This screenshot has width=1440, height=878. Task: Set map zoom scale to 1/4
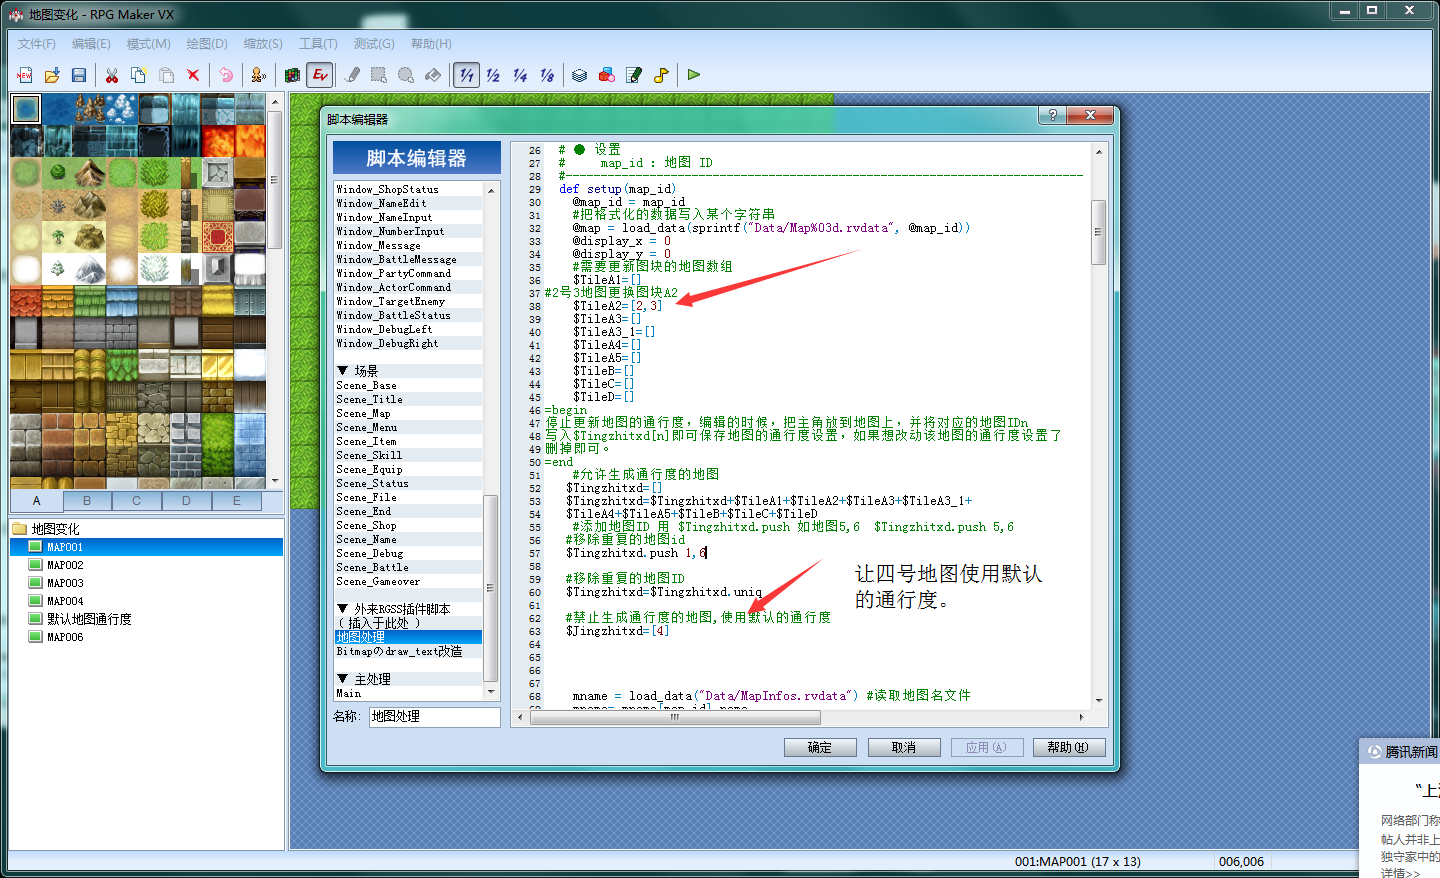click(520, 75)
